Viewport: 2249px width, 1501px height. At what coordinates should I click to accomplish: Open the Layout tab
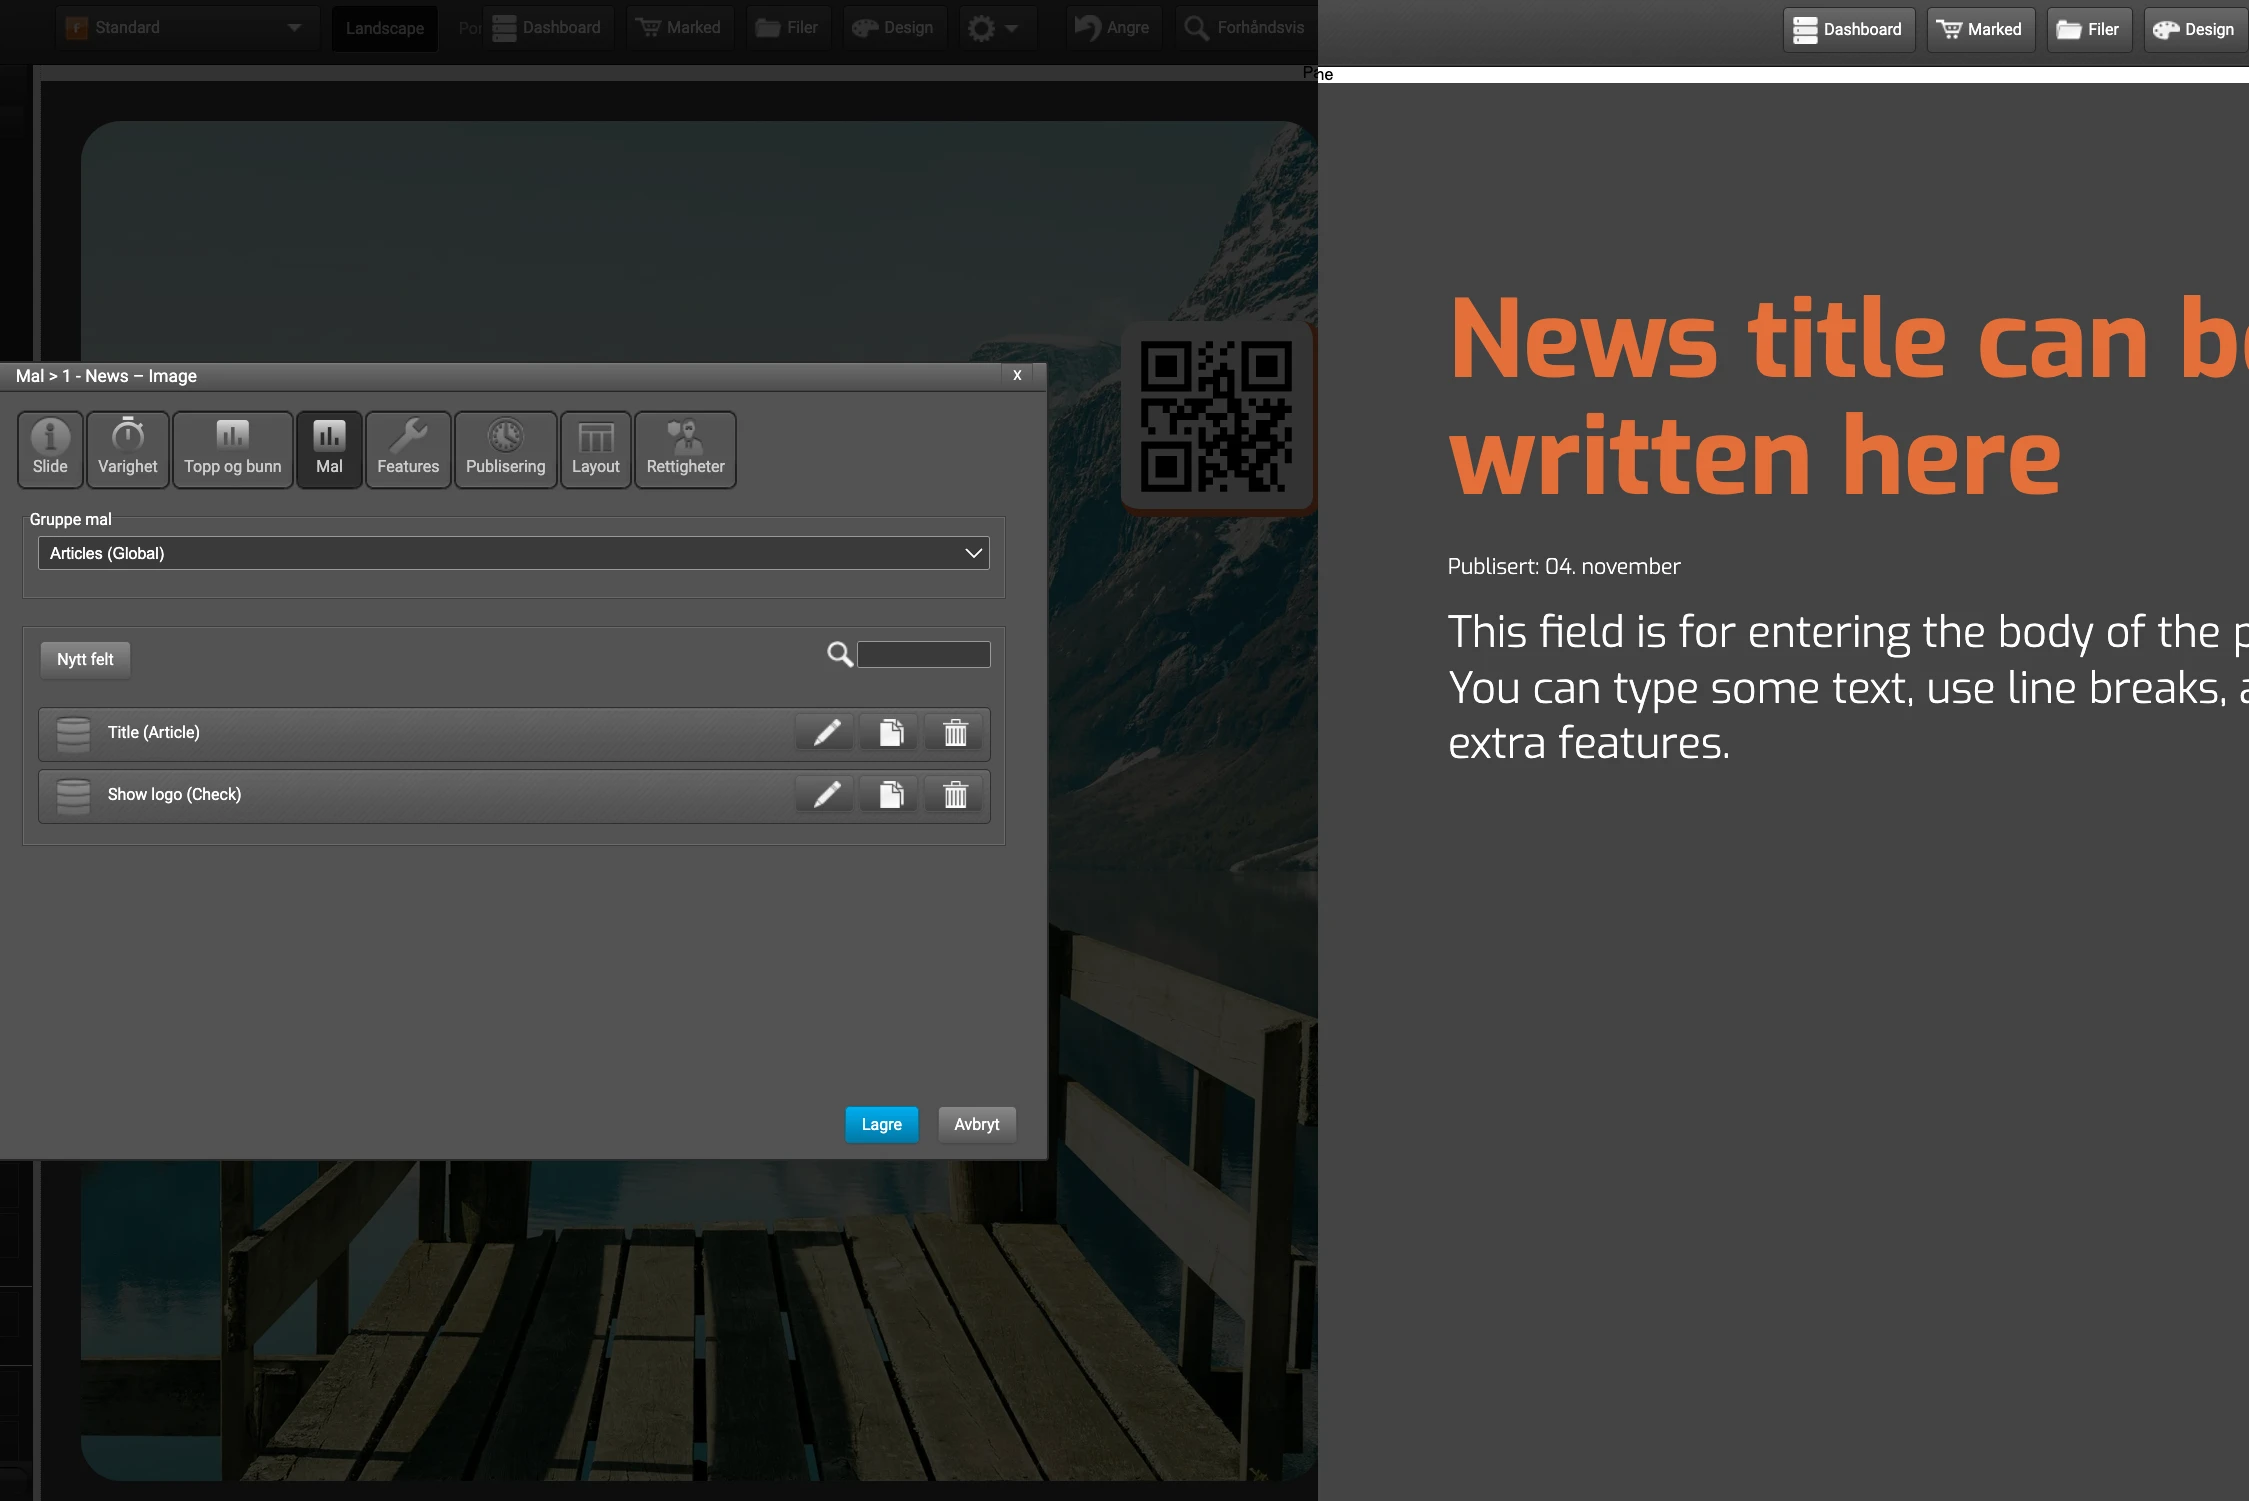(x=596, y=449)
